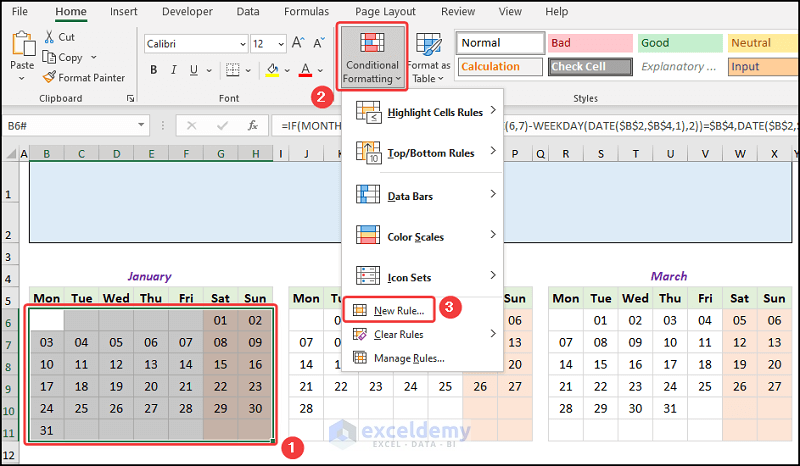Open font color dropdown arrow

[x=320, y=70]
